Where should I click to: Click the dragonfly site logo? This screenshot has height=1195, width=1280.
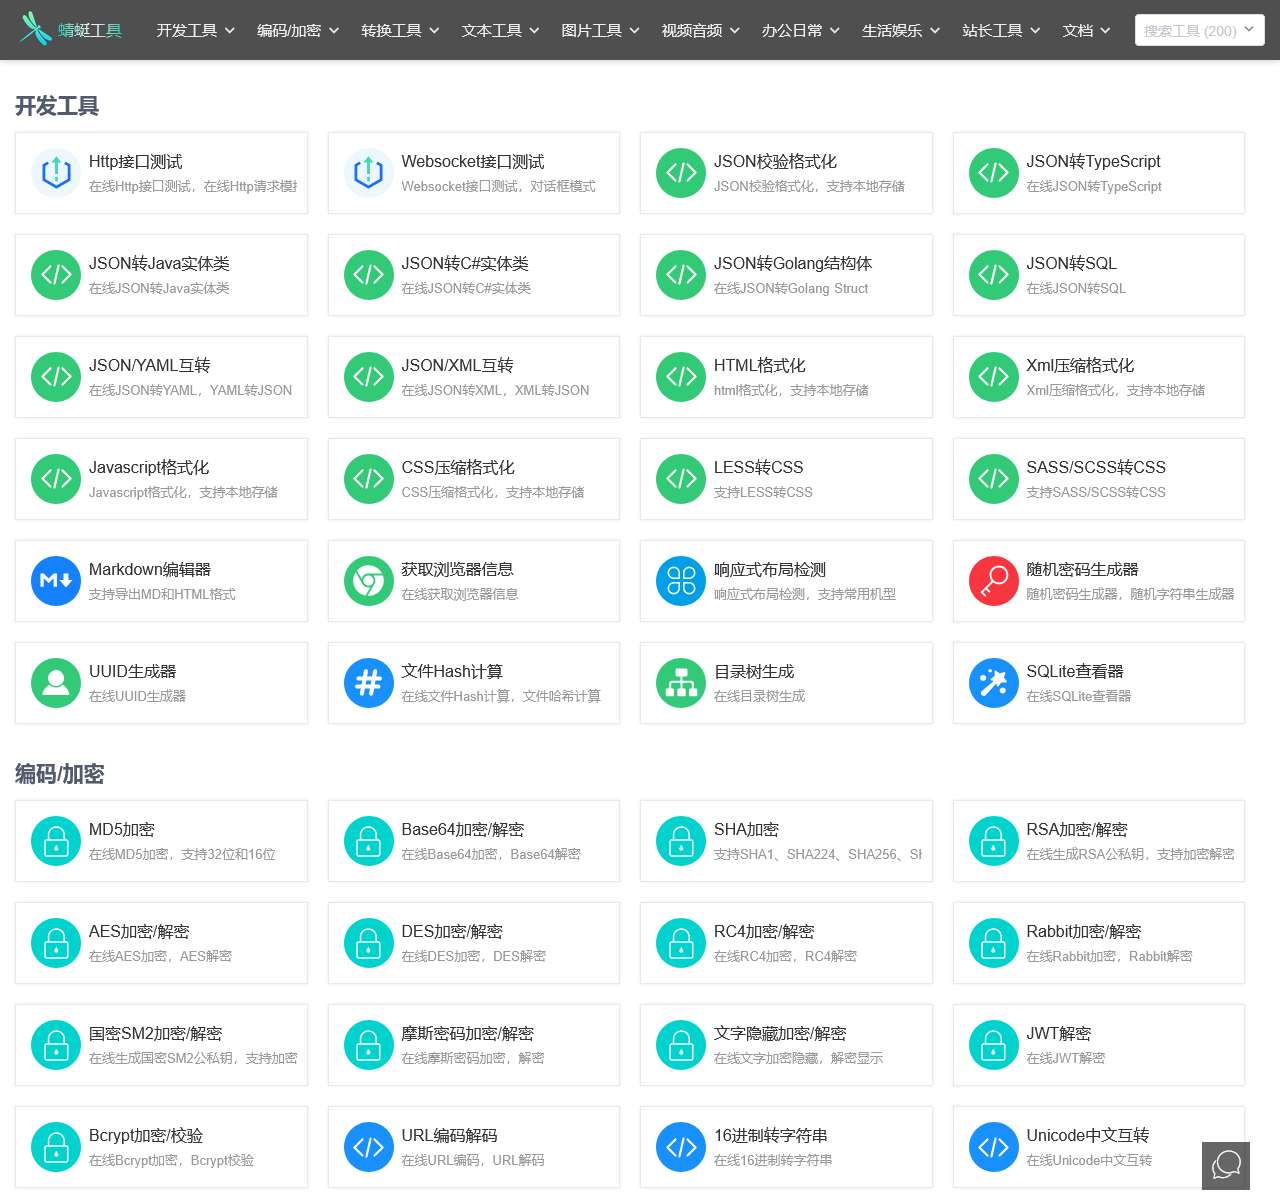[x=36, y=29]
